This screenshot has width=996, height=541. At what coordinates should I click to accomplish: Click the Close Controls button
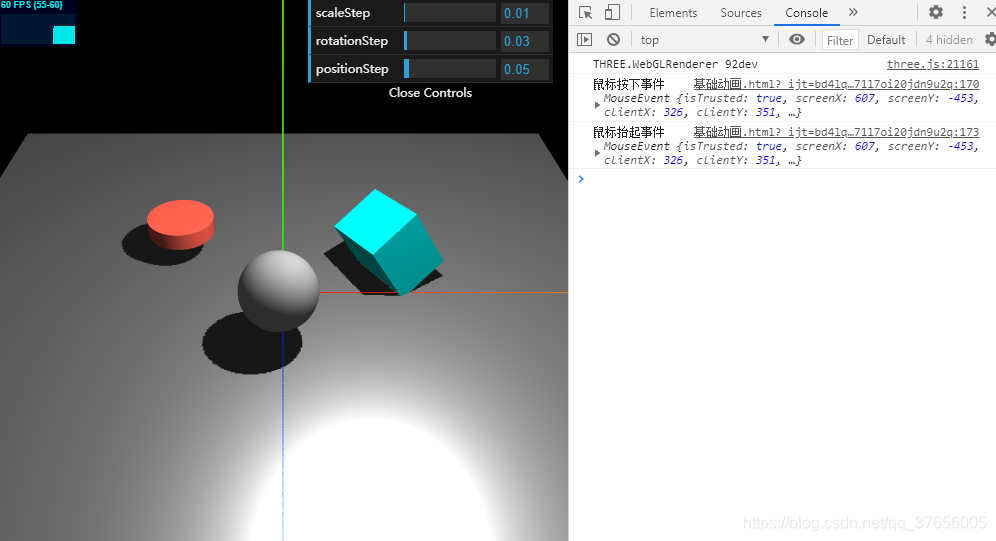(430, 93)
